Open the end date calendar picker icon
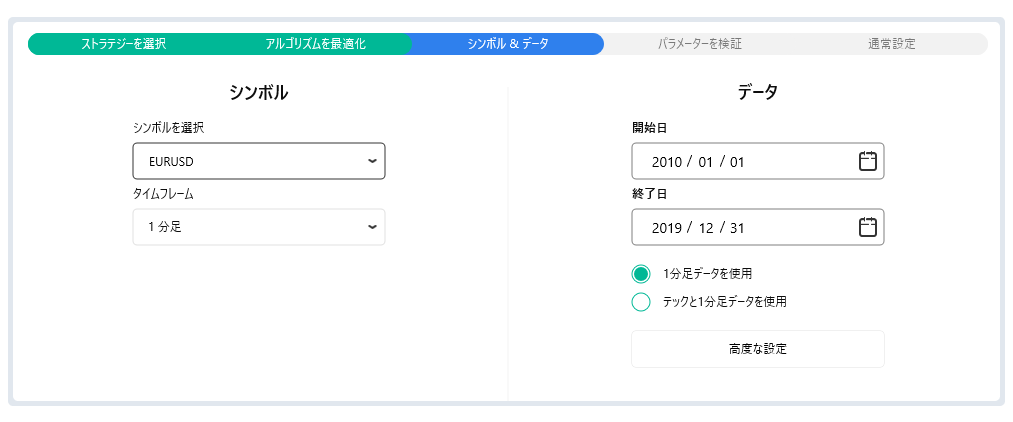1013x422 pixels. coord(867,227)
